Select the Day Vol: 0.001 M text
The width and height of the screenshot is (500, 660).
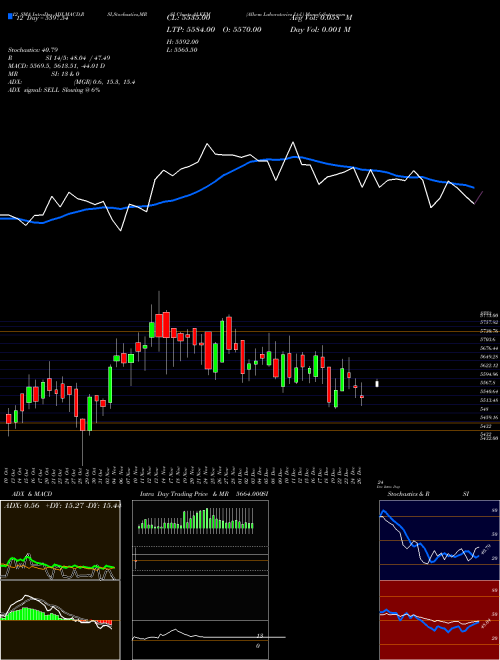[320, 29]
